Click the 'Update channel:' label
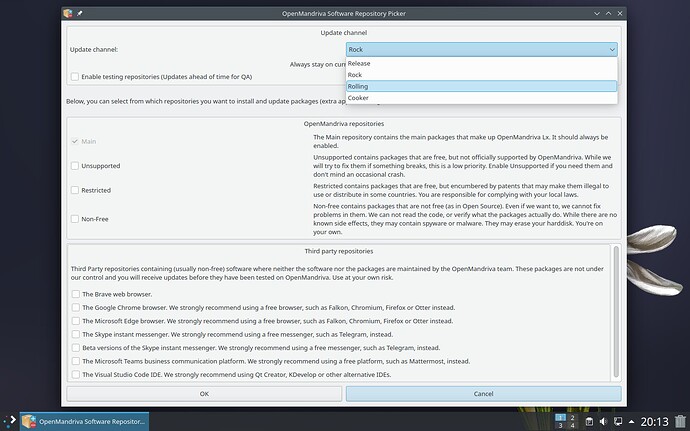This screenshot has height=431, width=690. (x=94, y=50)
